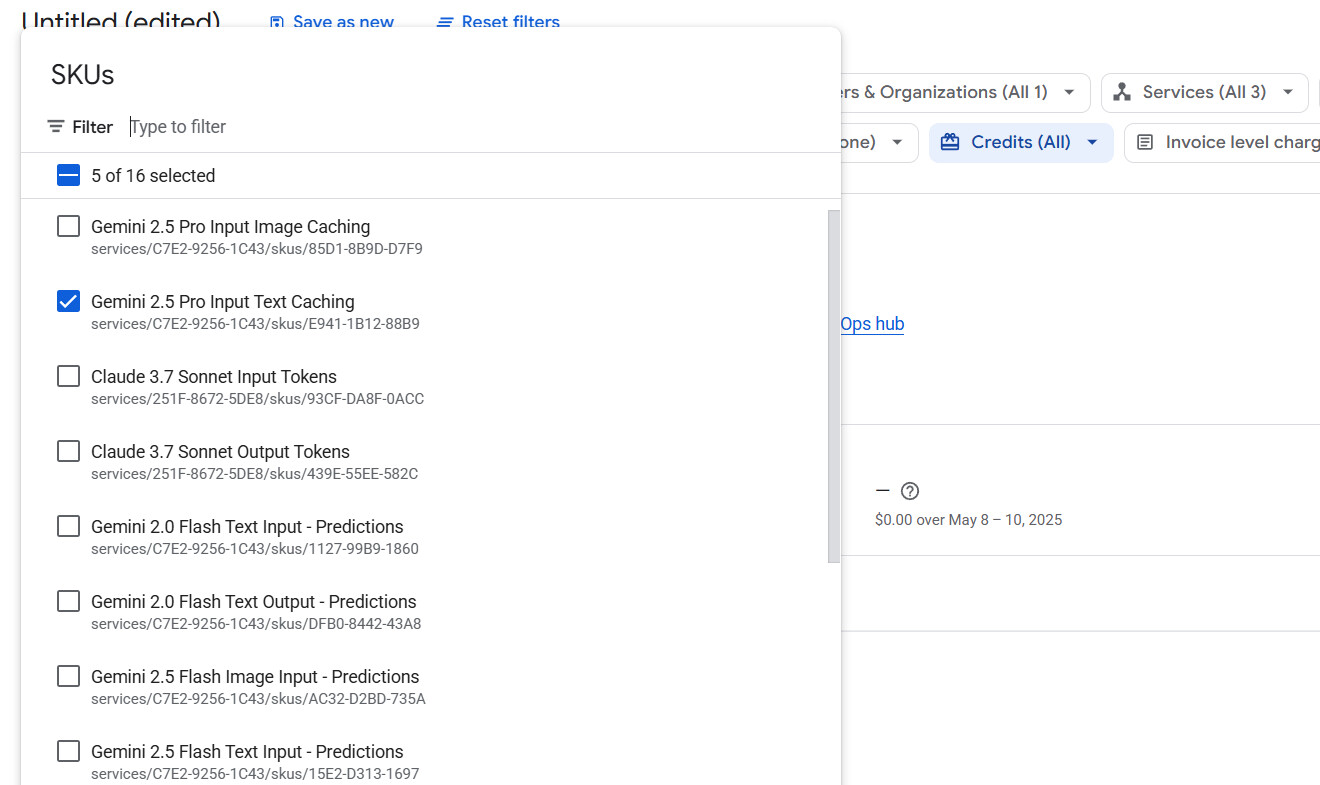Click the Reset filters lines icon
1320x785 pixels.
pyautogui.click(x=445, y=22)
